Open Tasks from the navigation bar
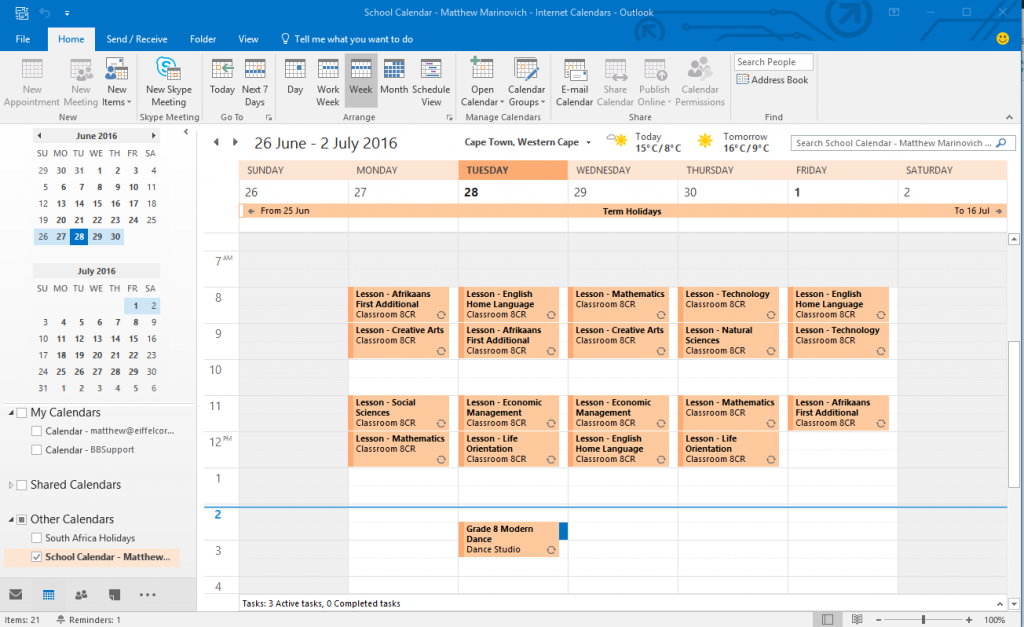 pos(114,594)
